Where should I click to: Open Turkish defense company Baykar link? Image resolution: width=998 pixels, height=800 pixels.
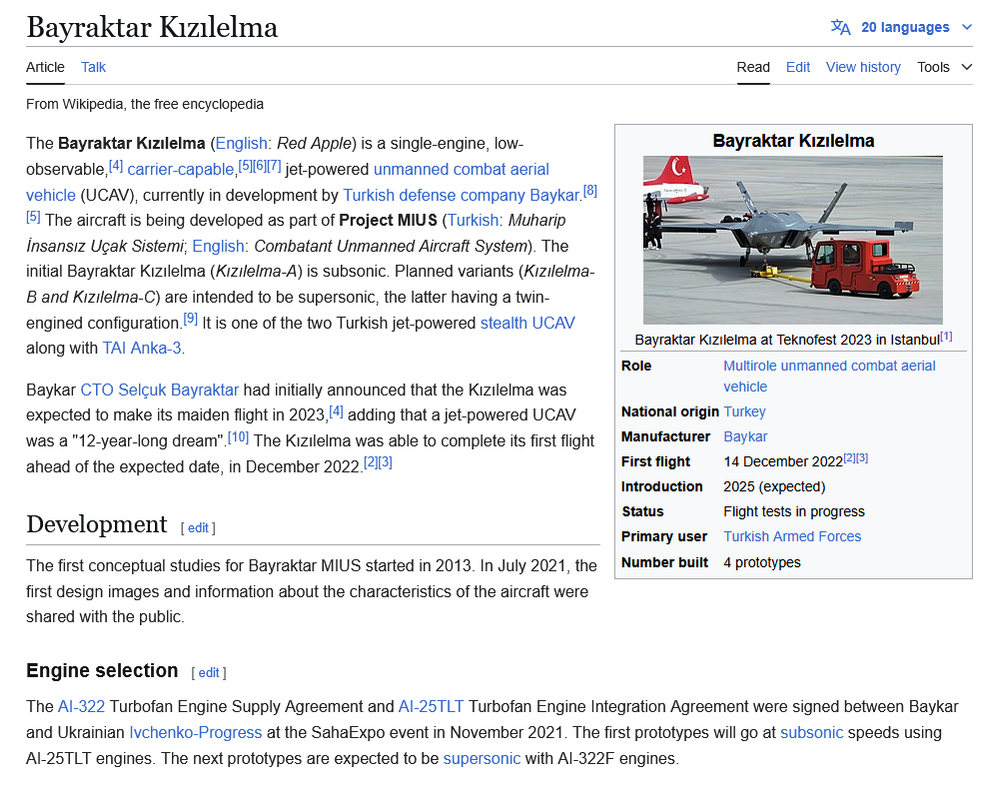[x=461, y=195]
